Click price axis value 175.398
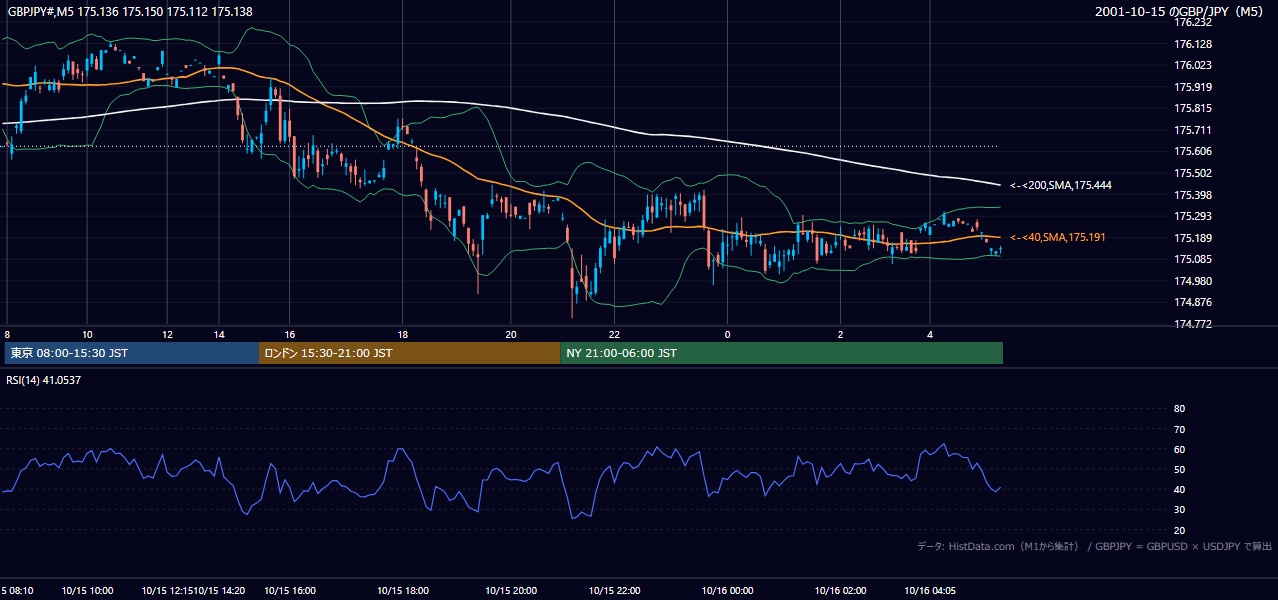 (x=1193, y=195)
